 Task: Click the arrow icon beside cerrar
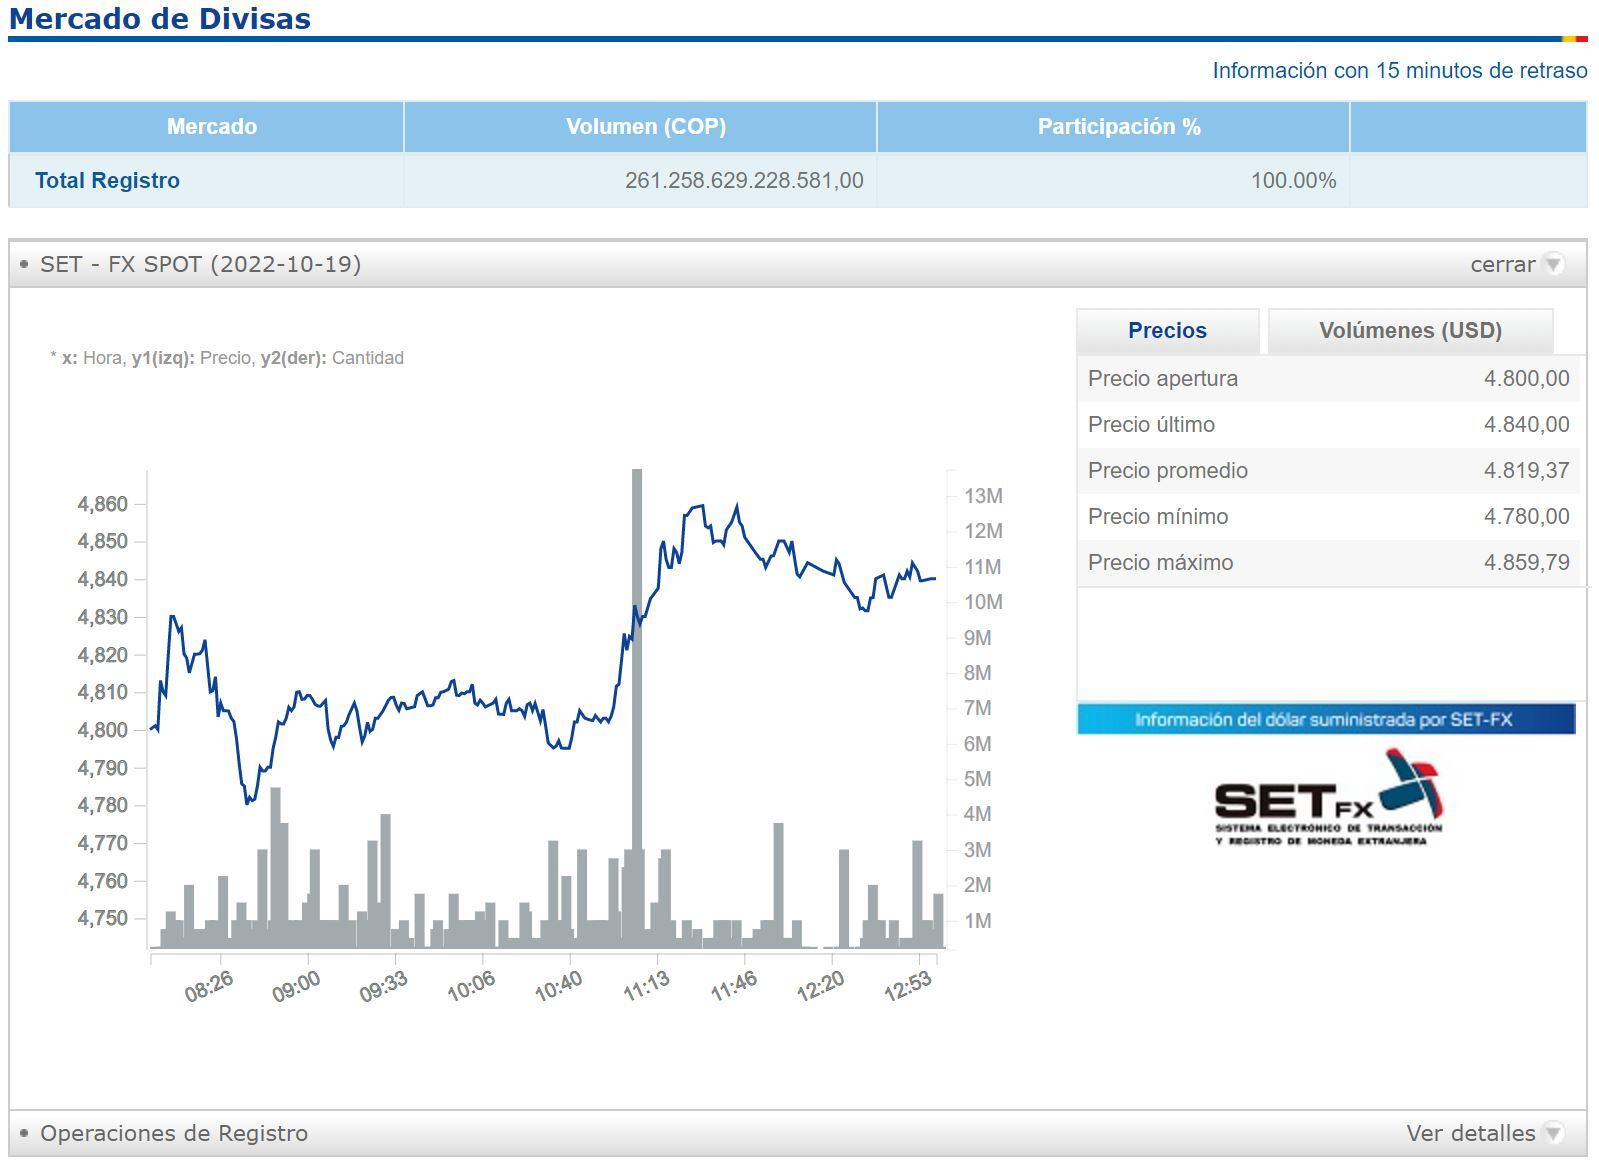(1553, 264)
